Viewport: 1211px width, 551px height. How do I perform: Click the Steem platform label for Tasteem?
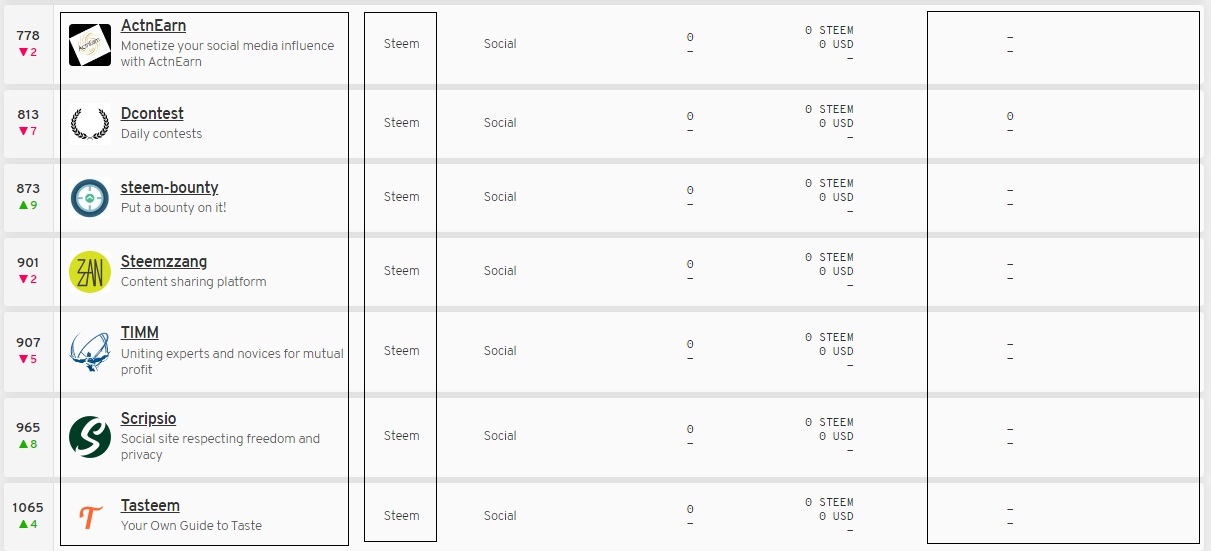402,516
